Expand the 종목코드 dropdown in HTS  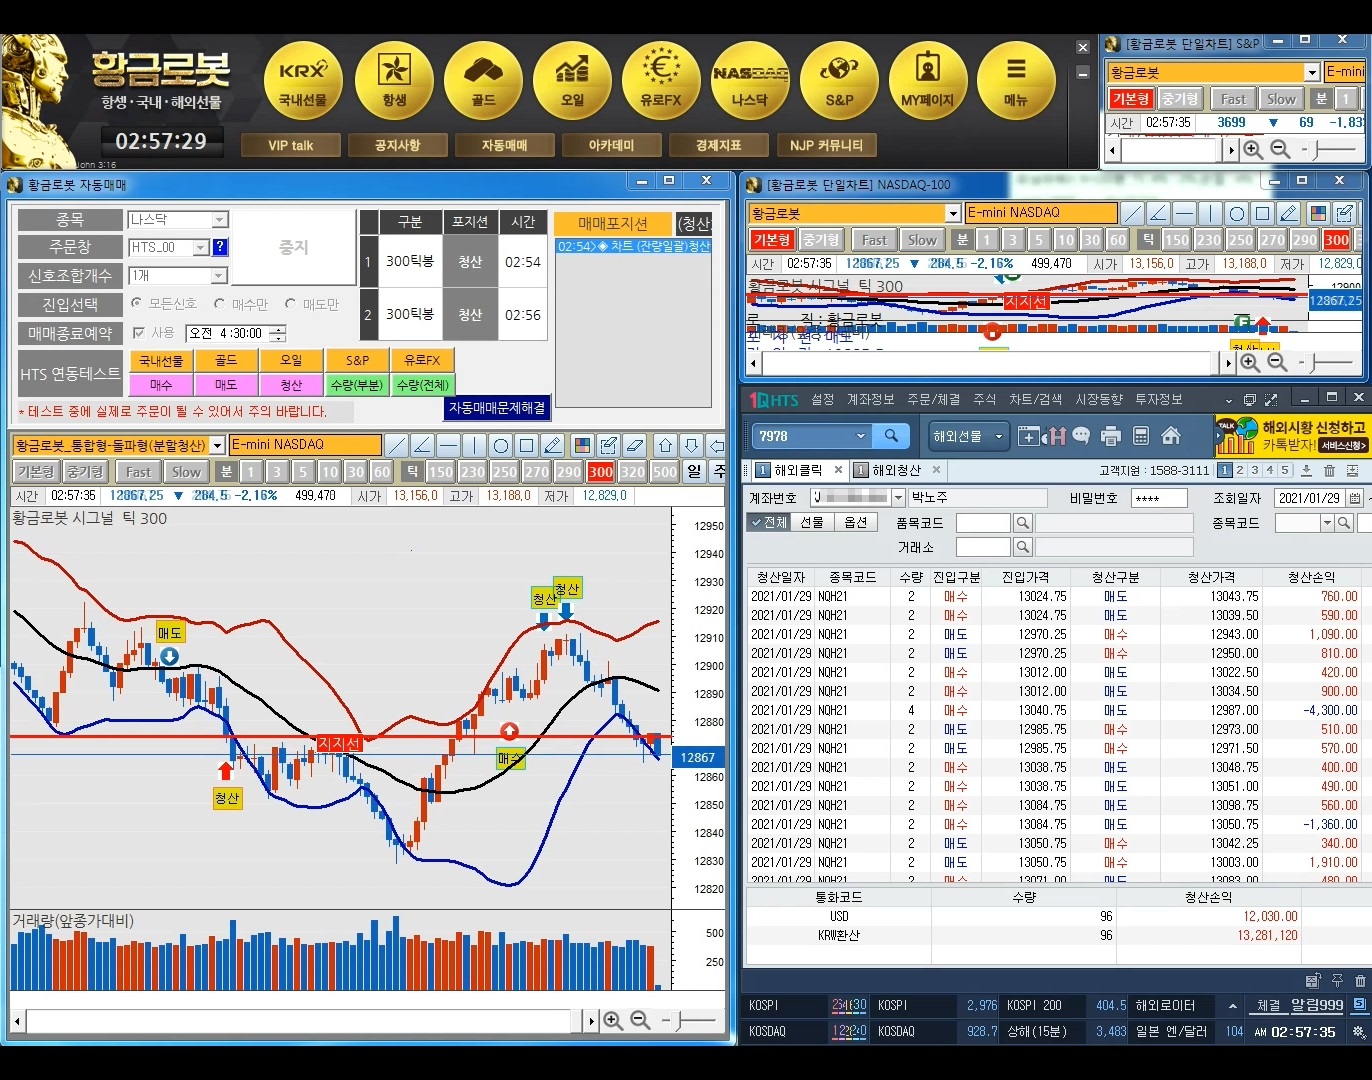[1328, 523]
